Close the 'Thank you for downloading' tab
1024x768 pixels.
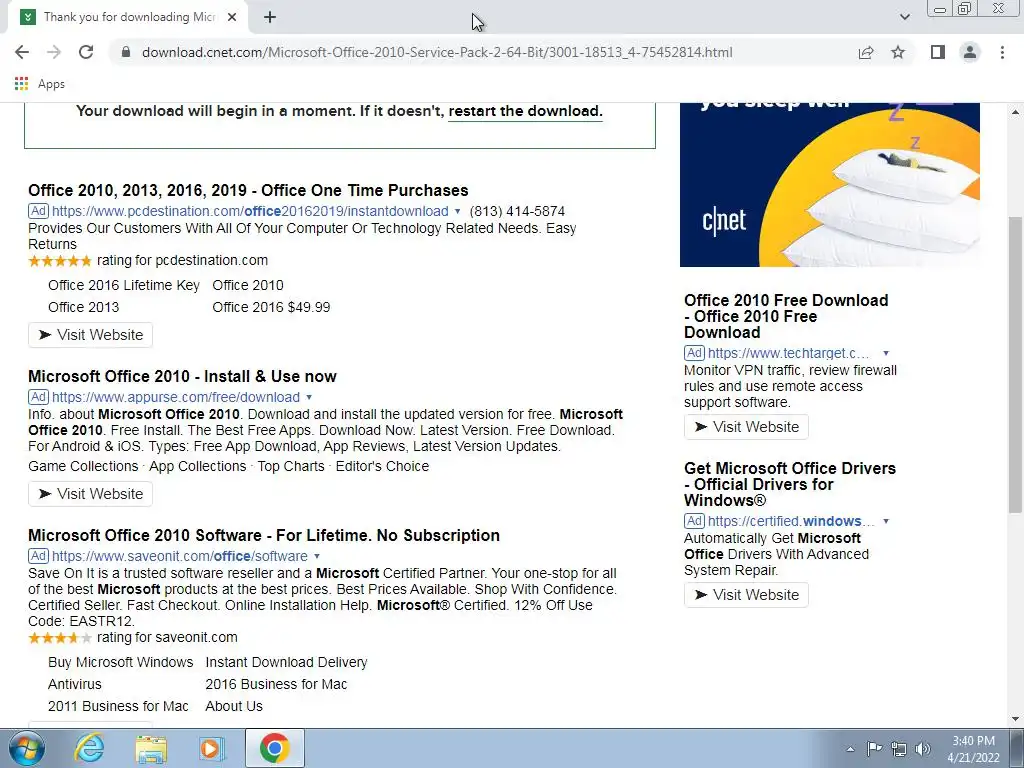232,17
